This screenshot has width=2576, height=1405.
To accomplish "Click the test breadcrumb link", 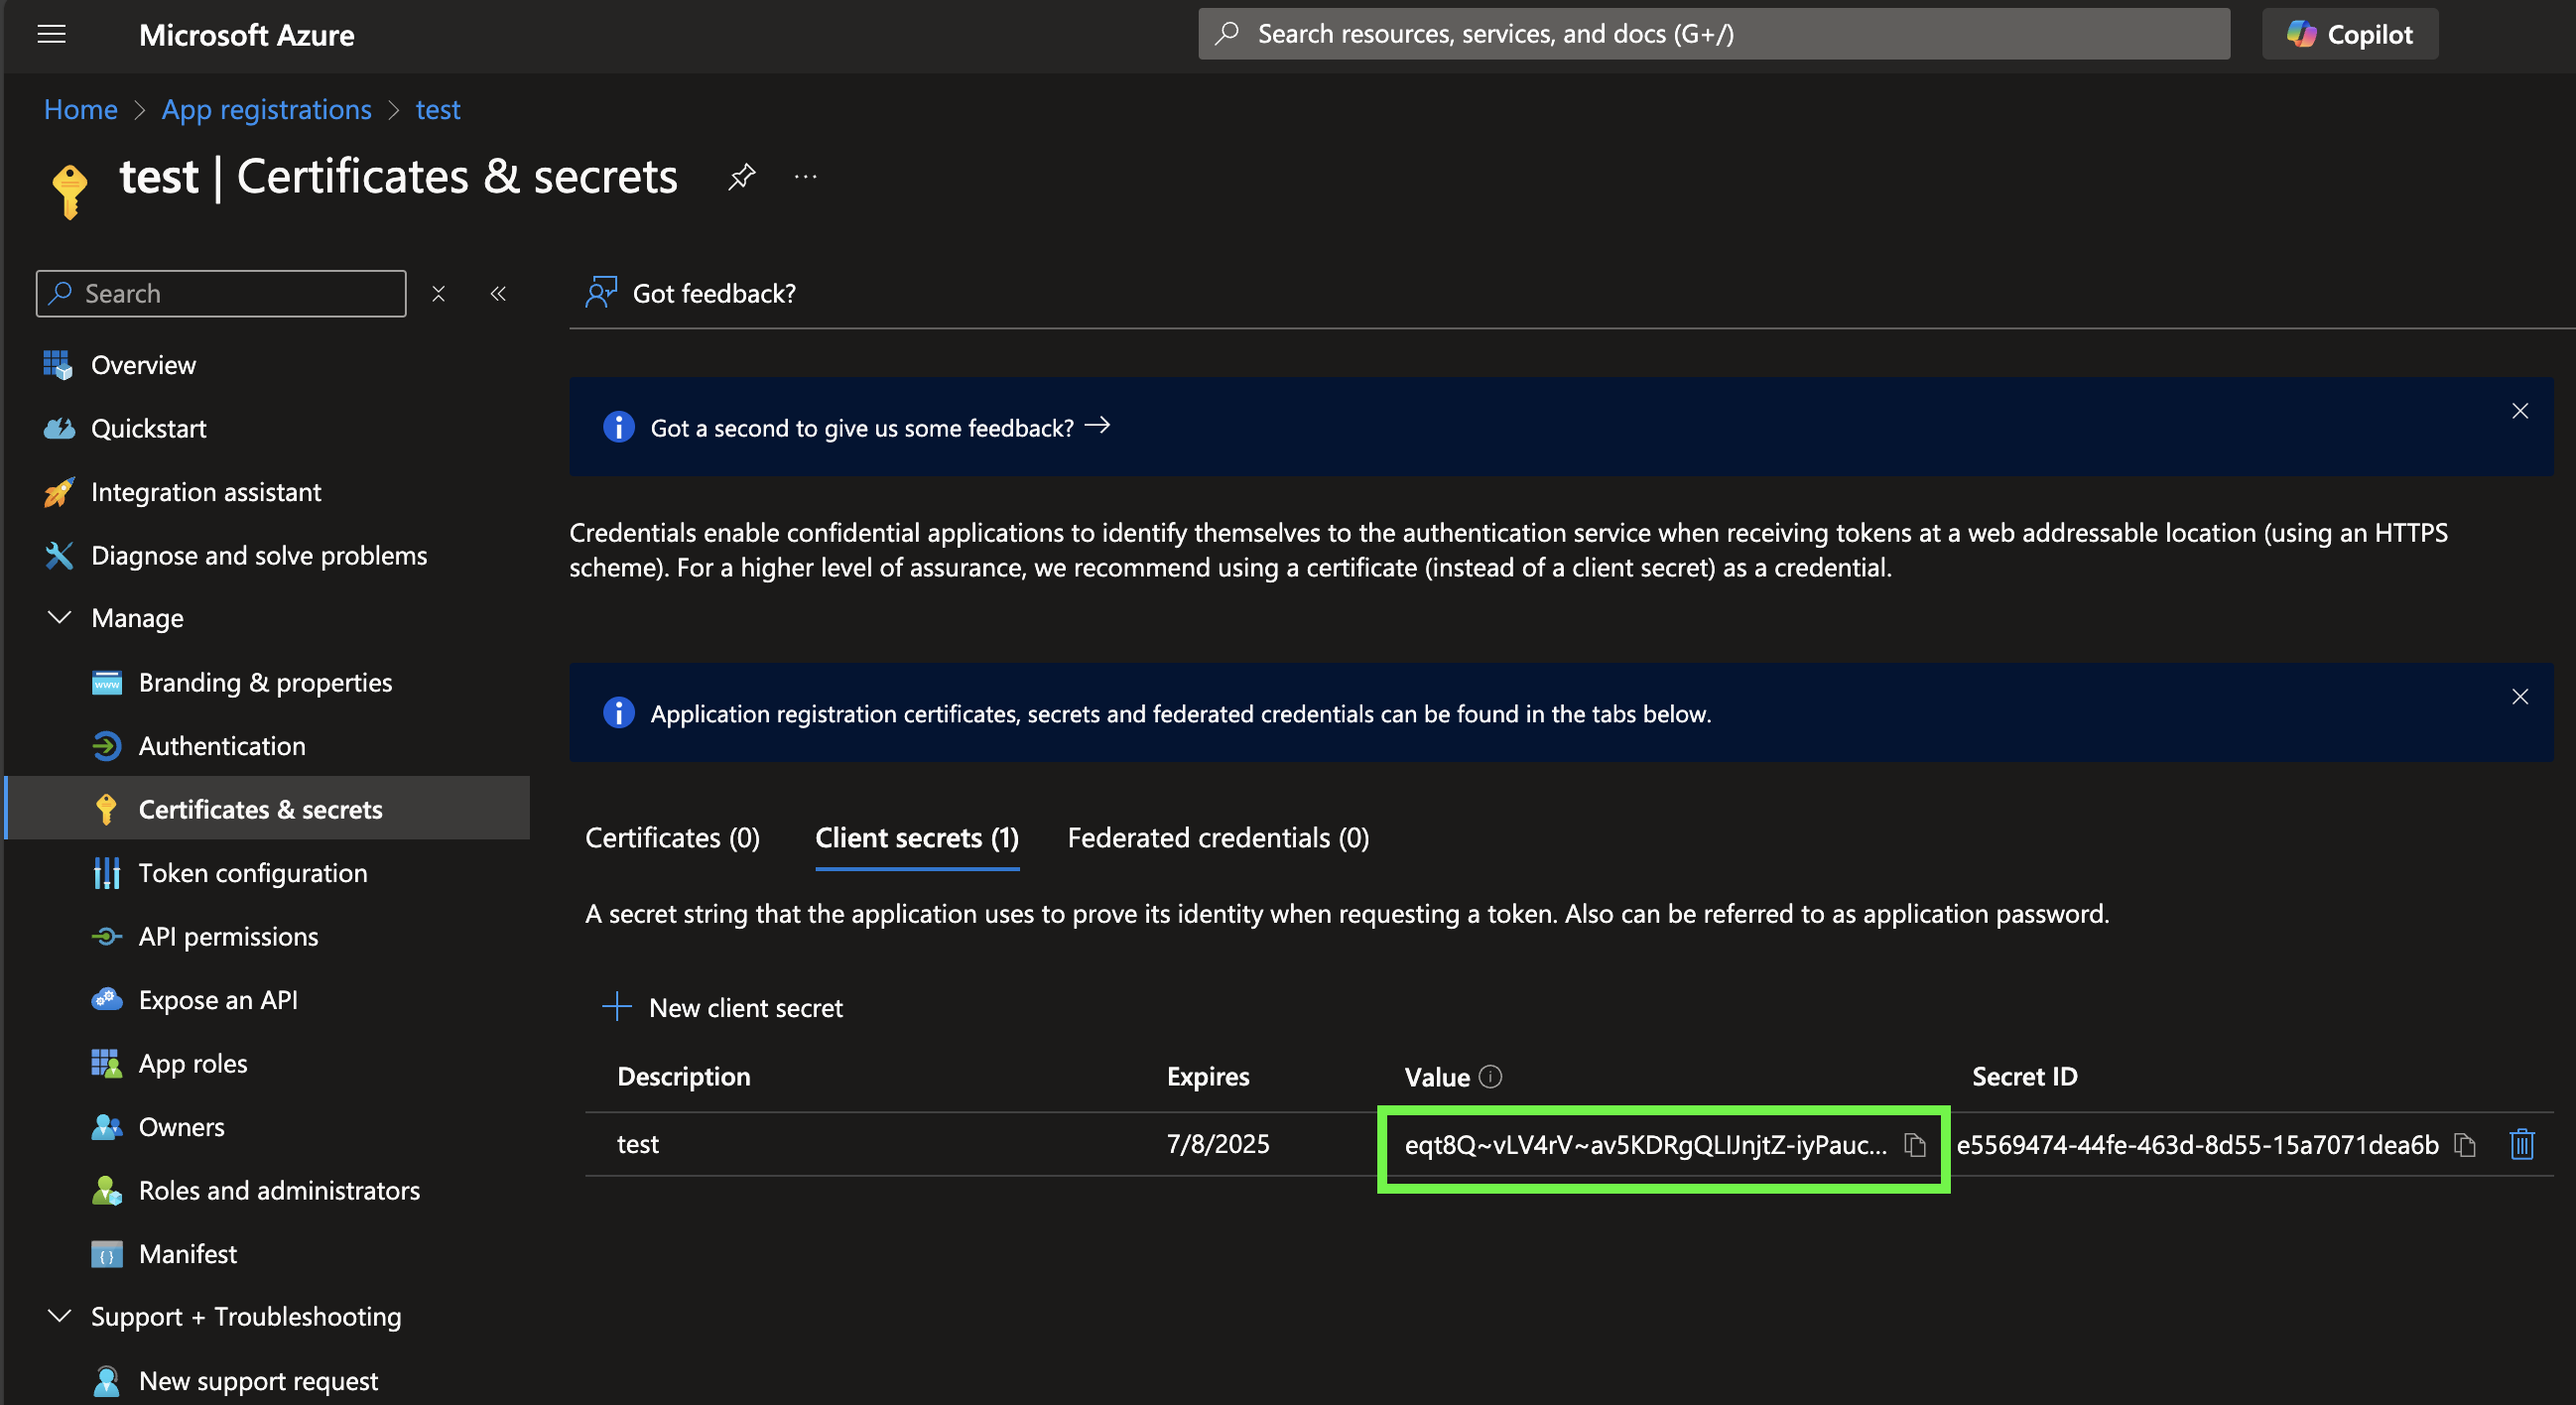I will (438, 109).
